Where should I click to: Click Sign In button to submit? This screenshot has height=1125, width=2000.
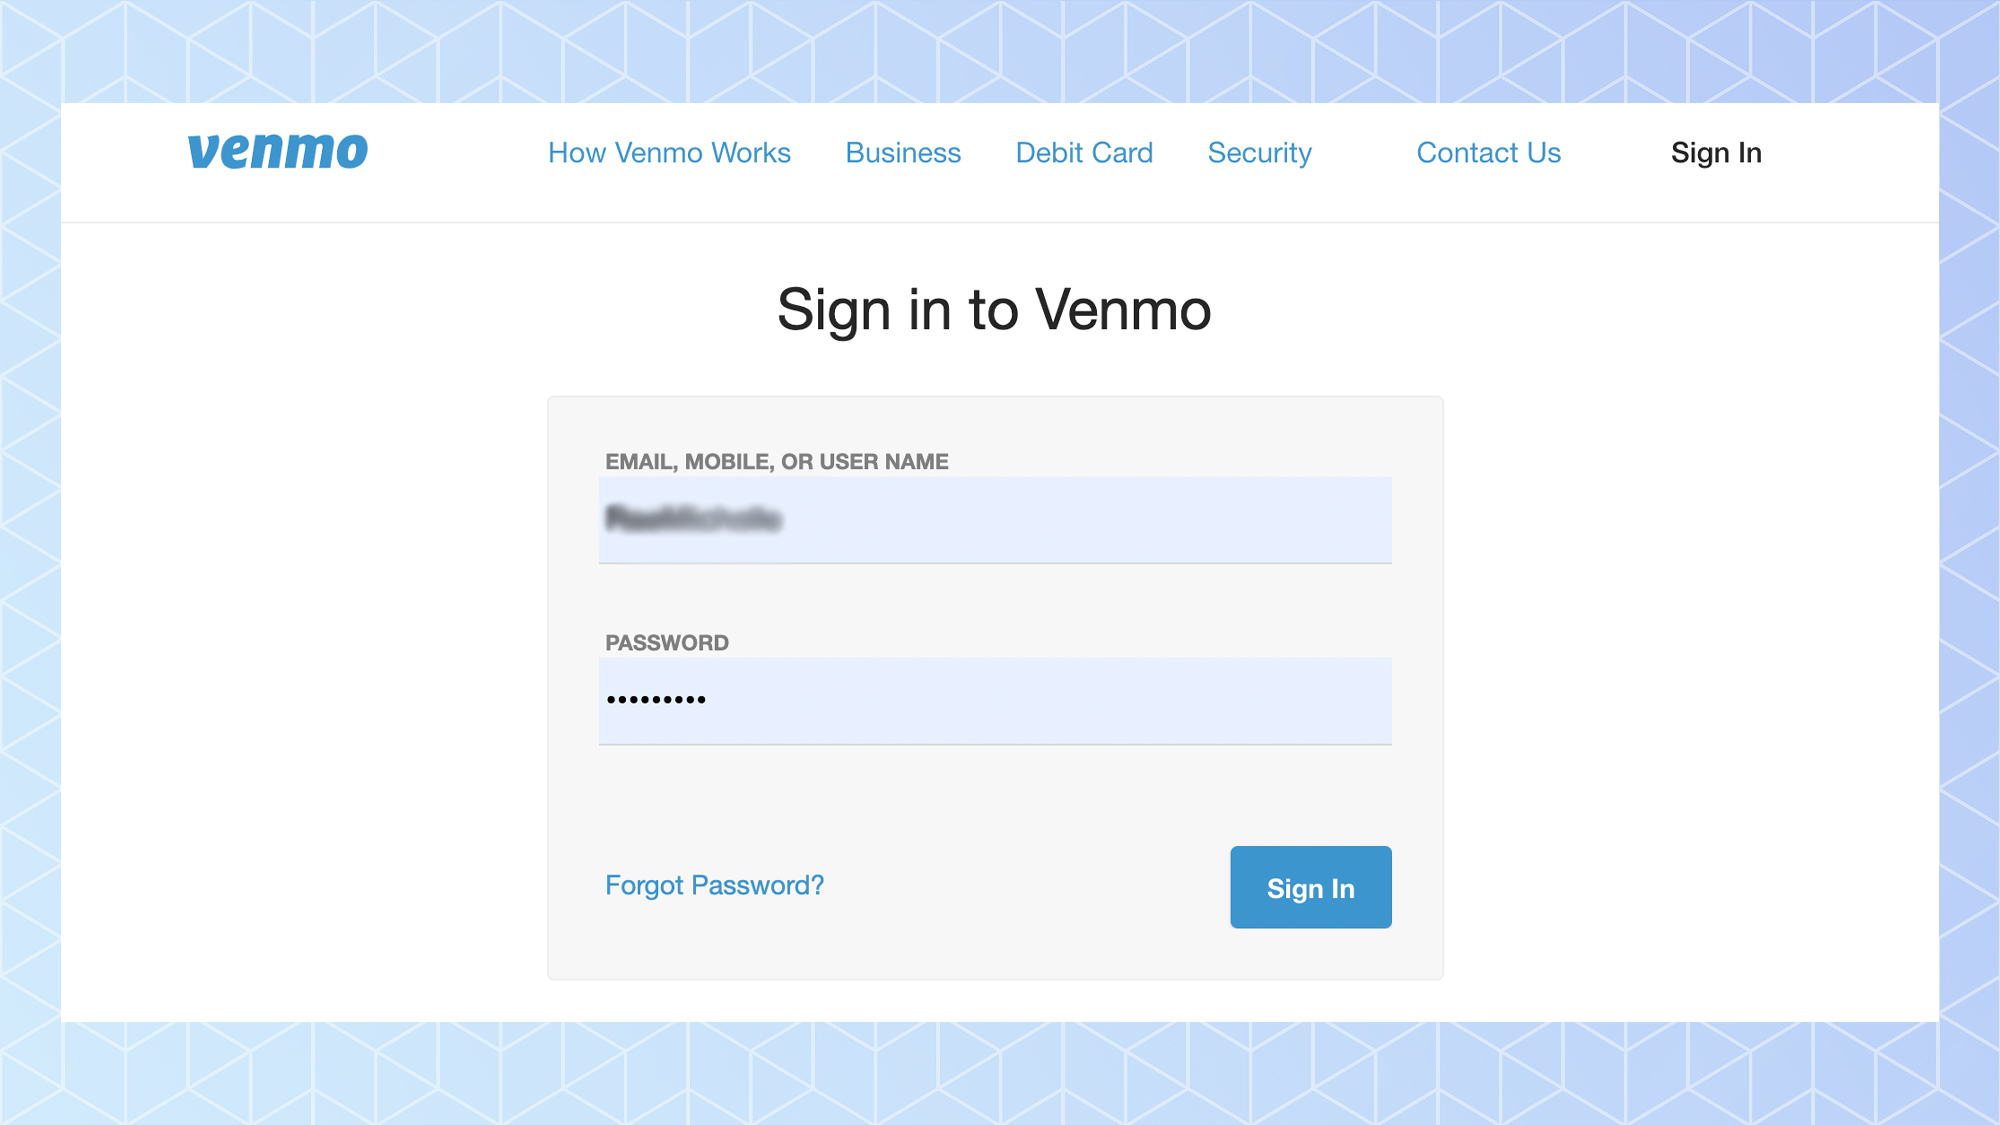[1310, 886]
